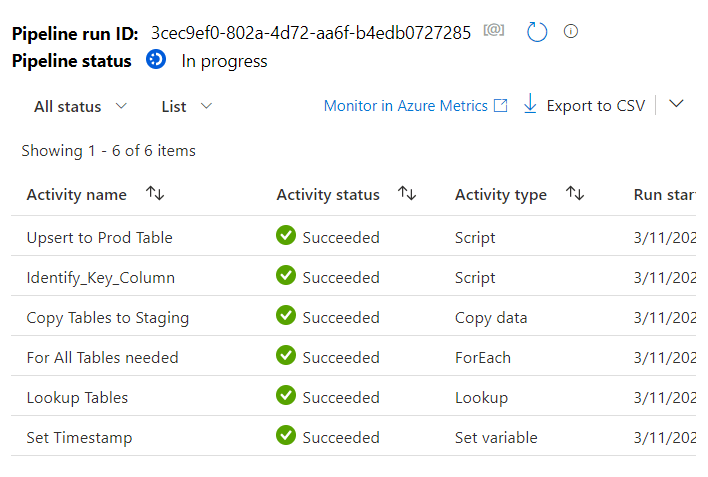The height and width of the screenshot is (477, 708).
Task: Sort by Activity status arrows icon
Action: click(x=407, y=194)
